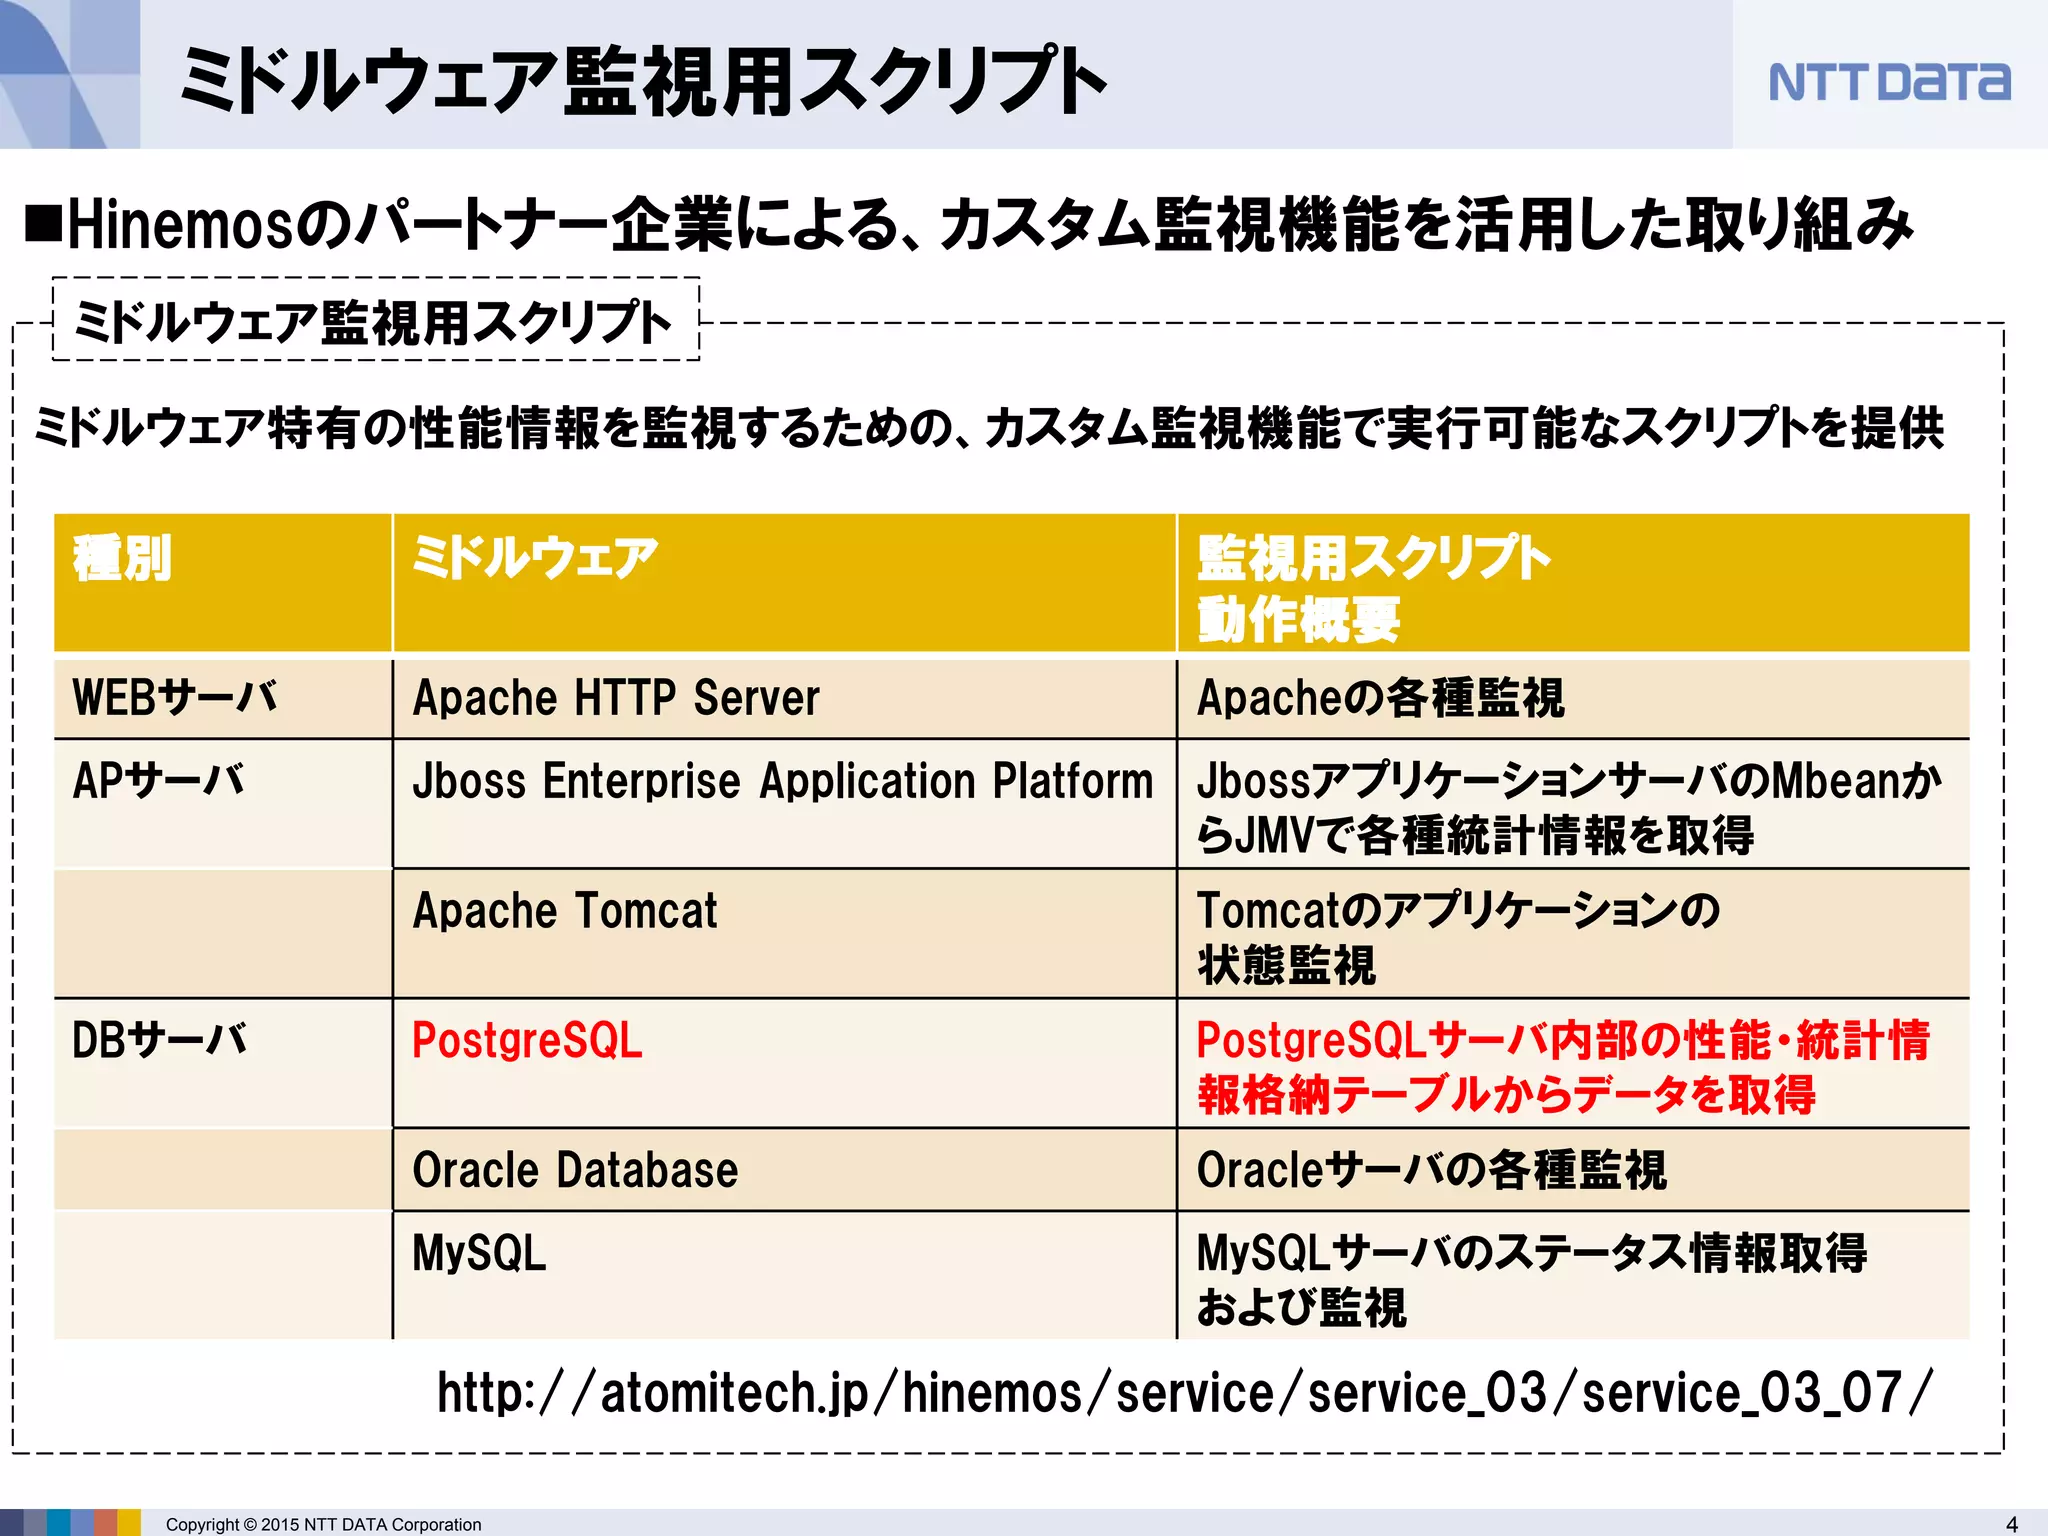This screenshot has height=1536, width=2048.
Task: Select the Oracle Database cell
Action: click(x=785, y=1170)
